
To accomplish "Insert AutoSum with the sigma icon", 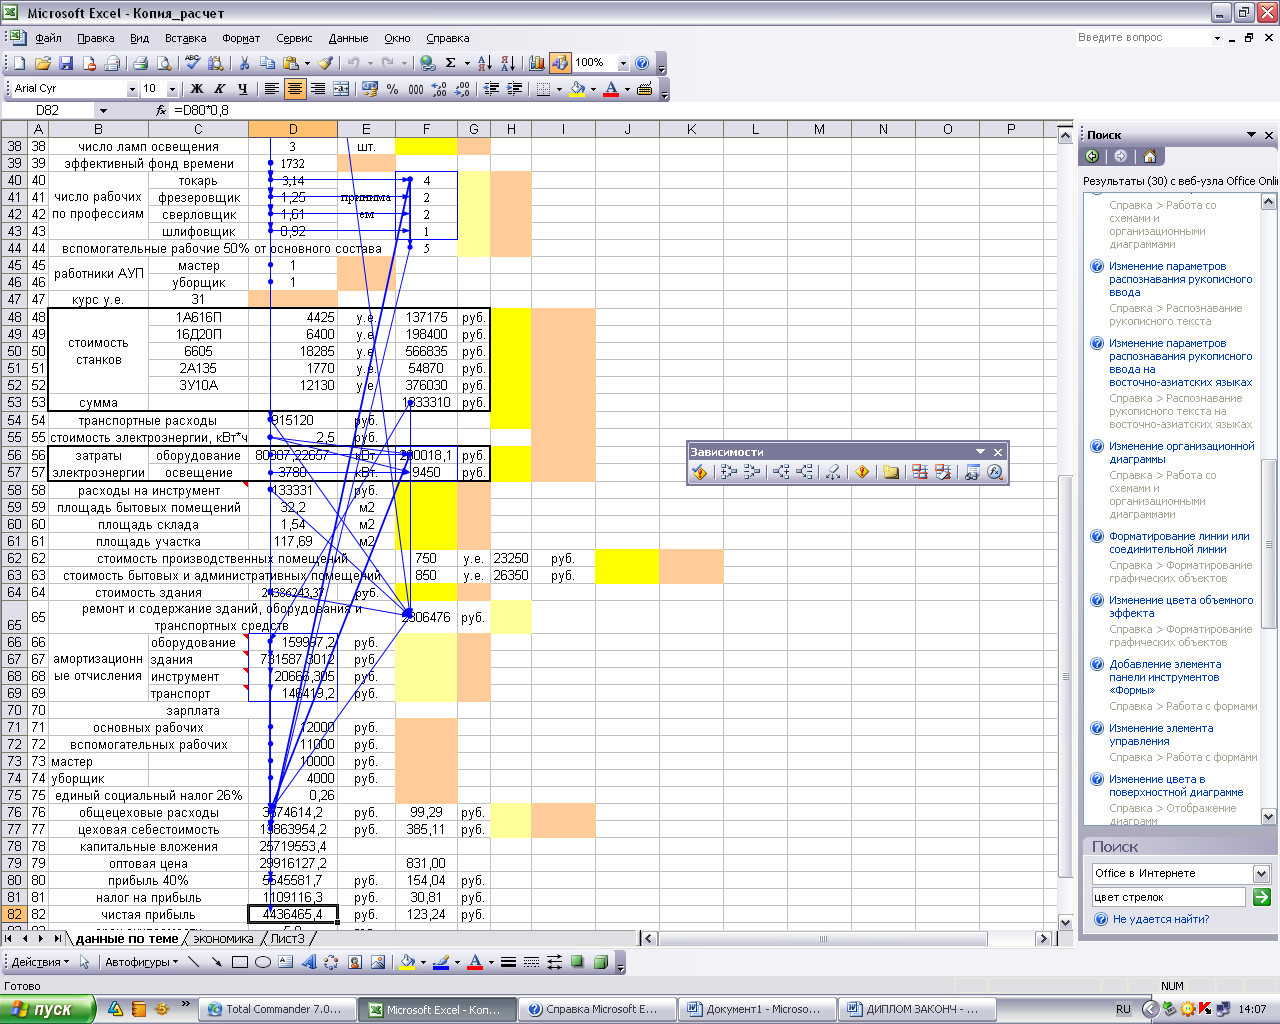I will 451,63.
